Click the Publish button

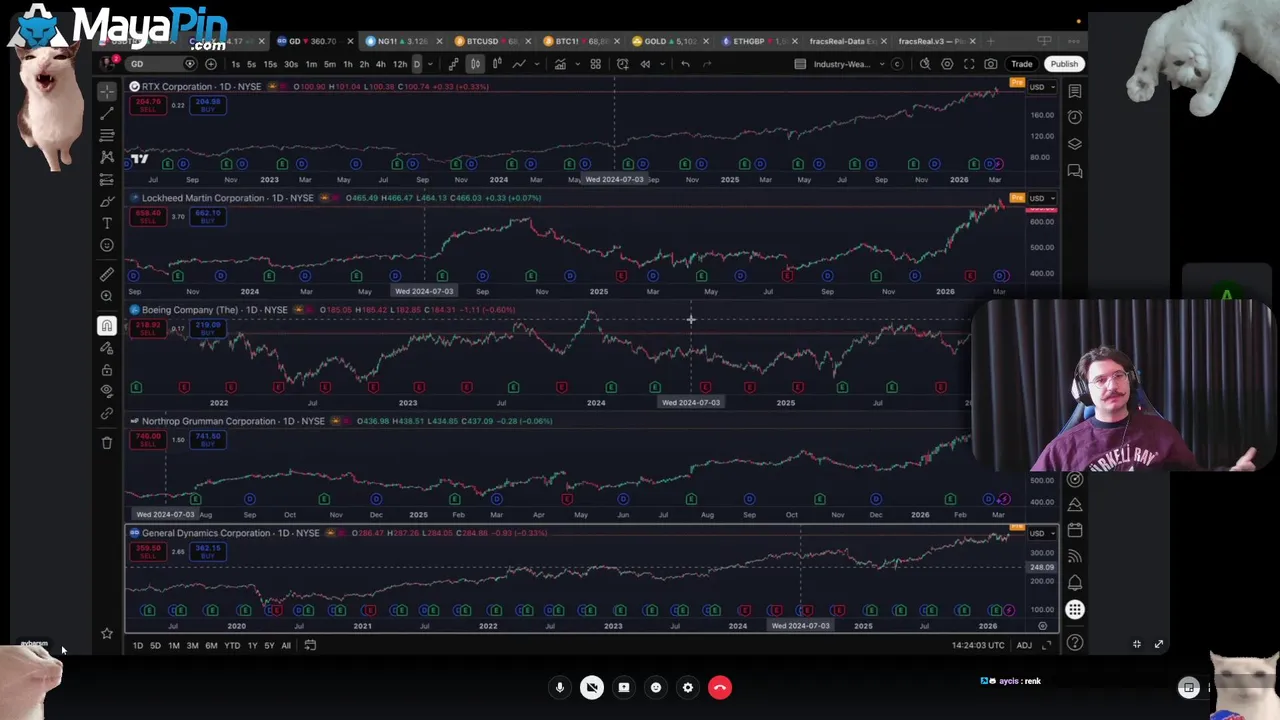click(1064, 64)
